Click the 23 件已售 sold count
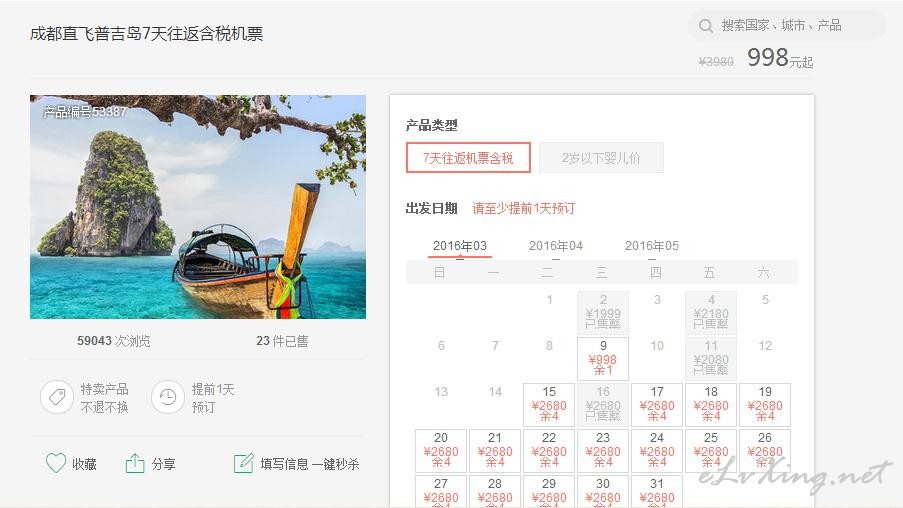 (x=282, y=341)
